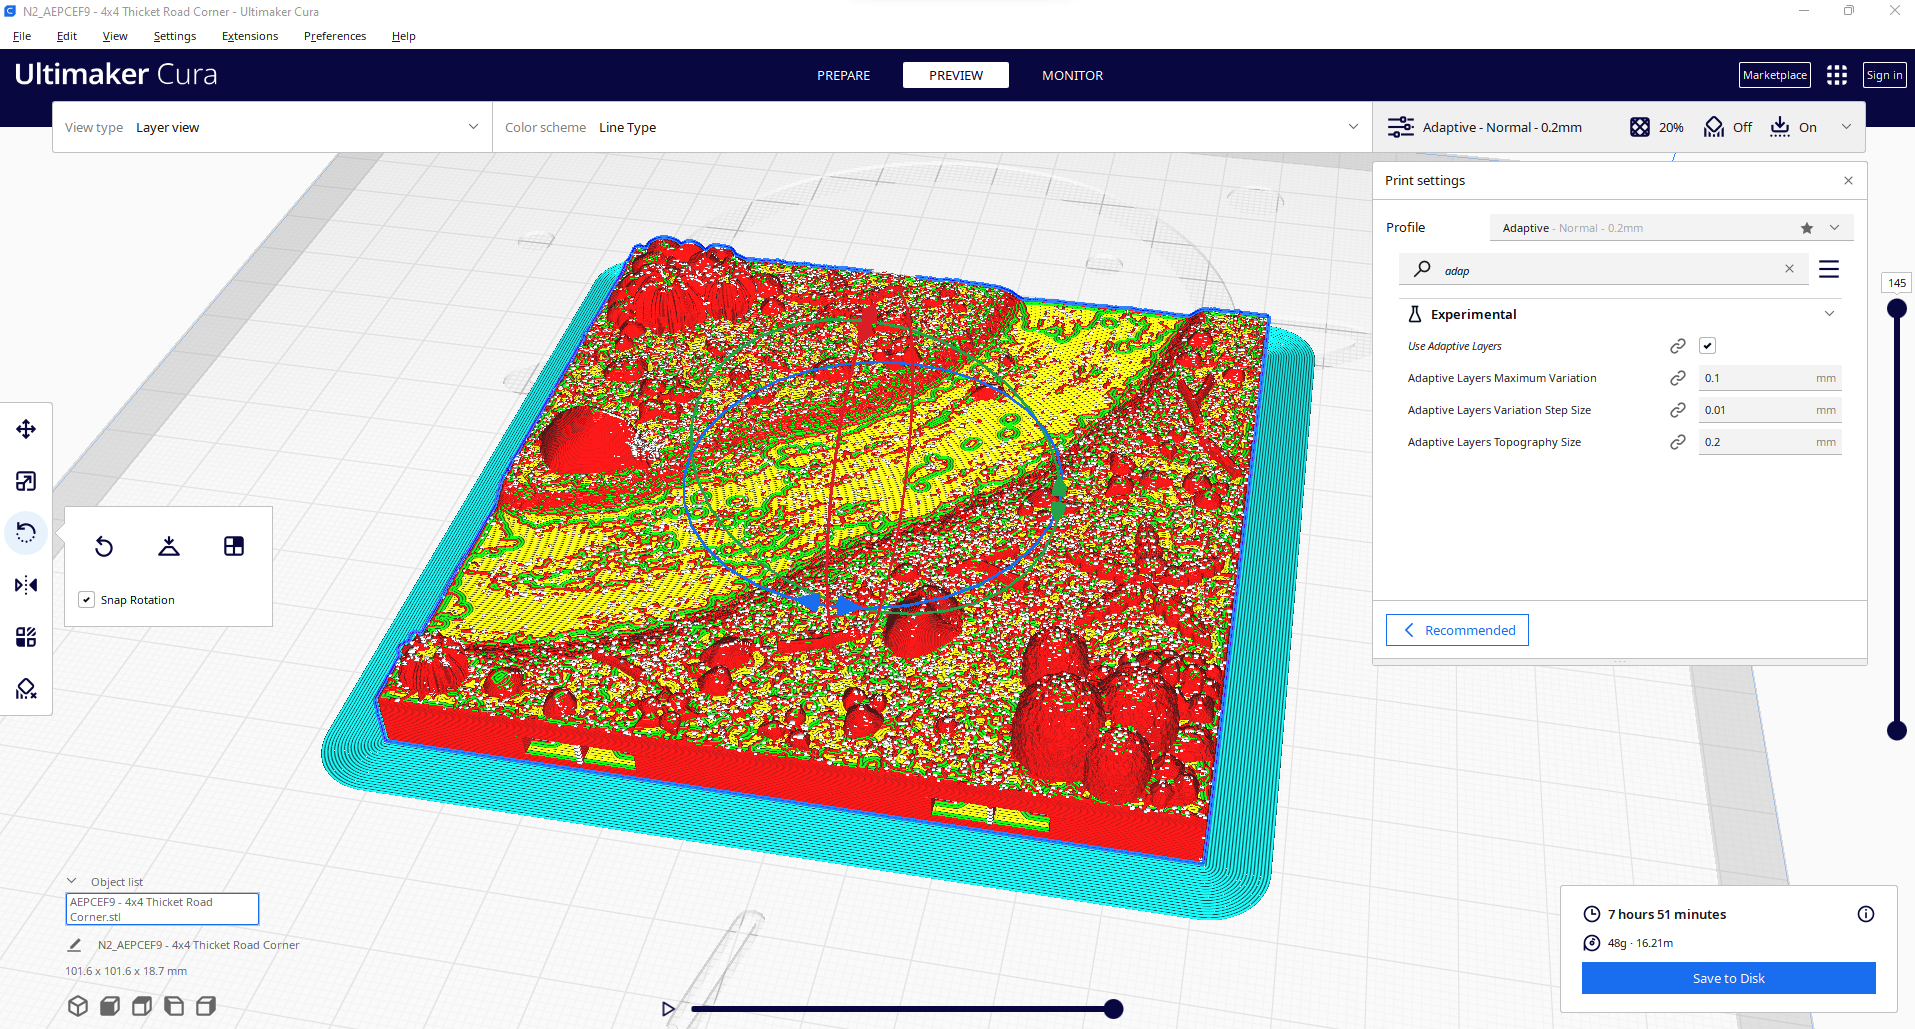1915x1029 pixels.
Task: Select the Scale tool in left toolbar
Action: [x=26, y=481]
